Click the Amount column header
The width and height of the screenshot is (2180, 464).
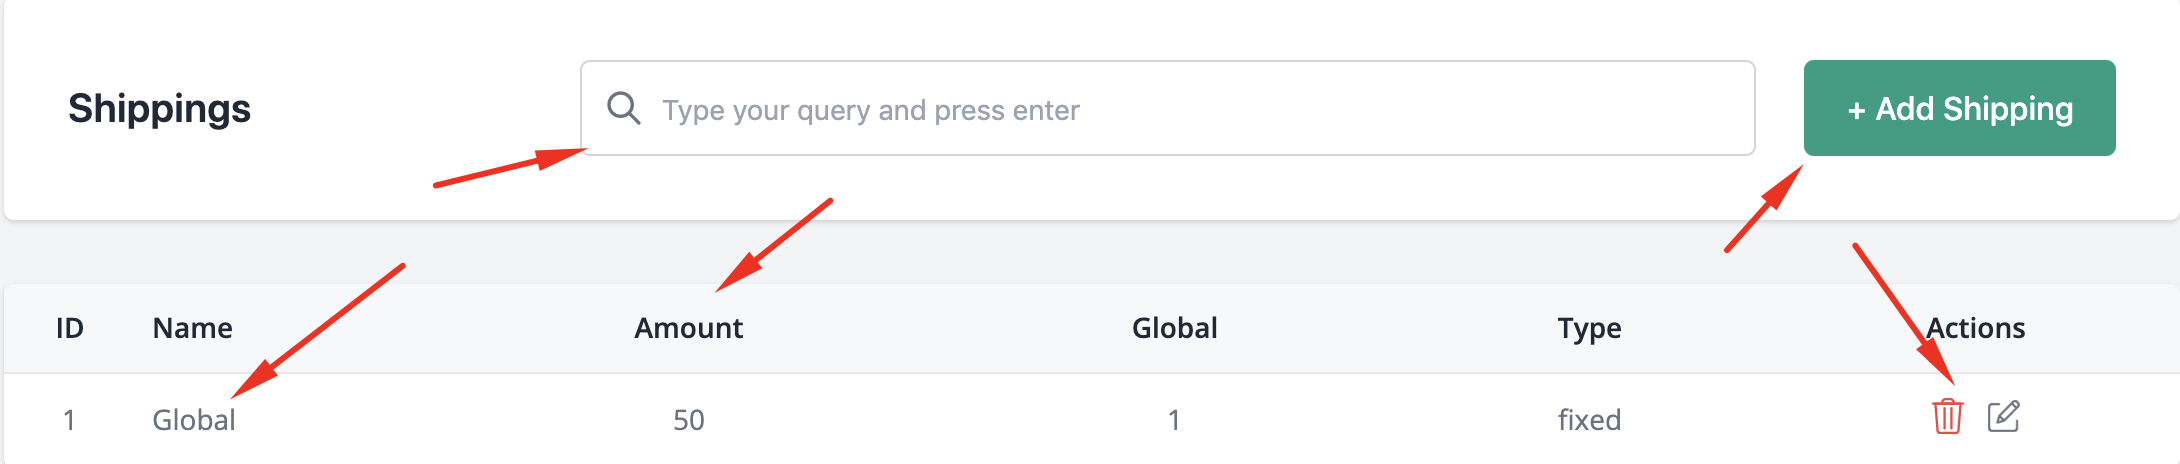[x=688, y=328]
